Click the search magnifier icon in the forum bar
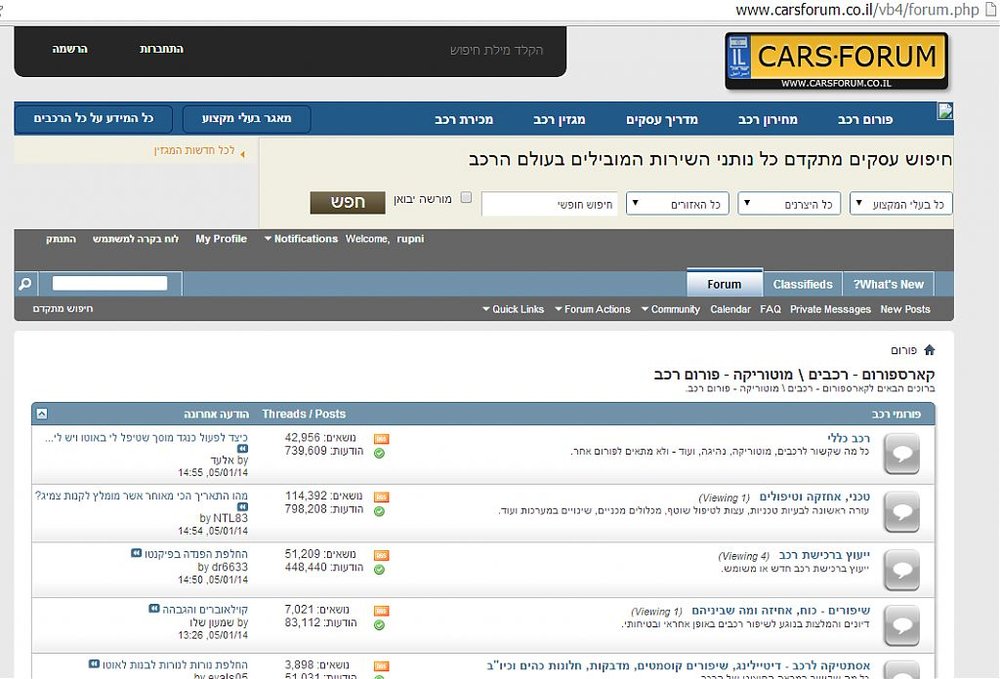Viewport: 1000px width, 679px height. pyautogui.click(x=25, y=284)
